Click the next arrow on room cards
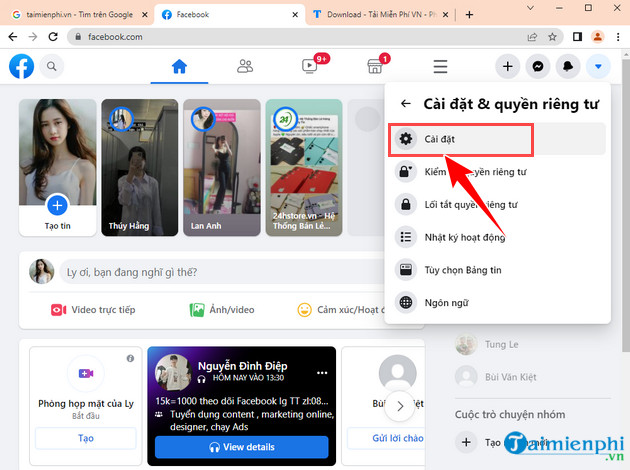The width and height of the screenshot is (630, 470). pyautogui.click(x=399, y=406)
